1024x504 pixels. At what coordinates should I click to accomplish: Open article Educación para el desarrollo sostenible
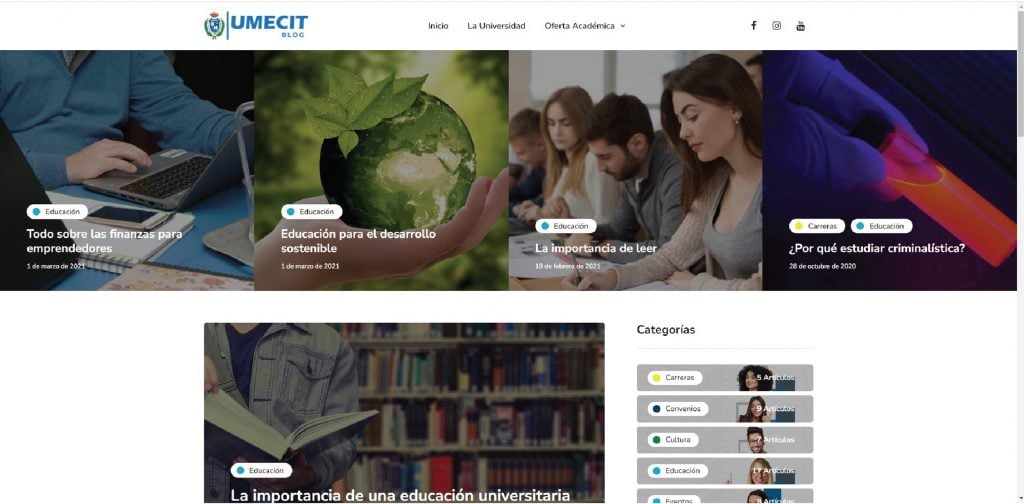point(359,241)
